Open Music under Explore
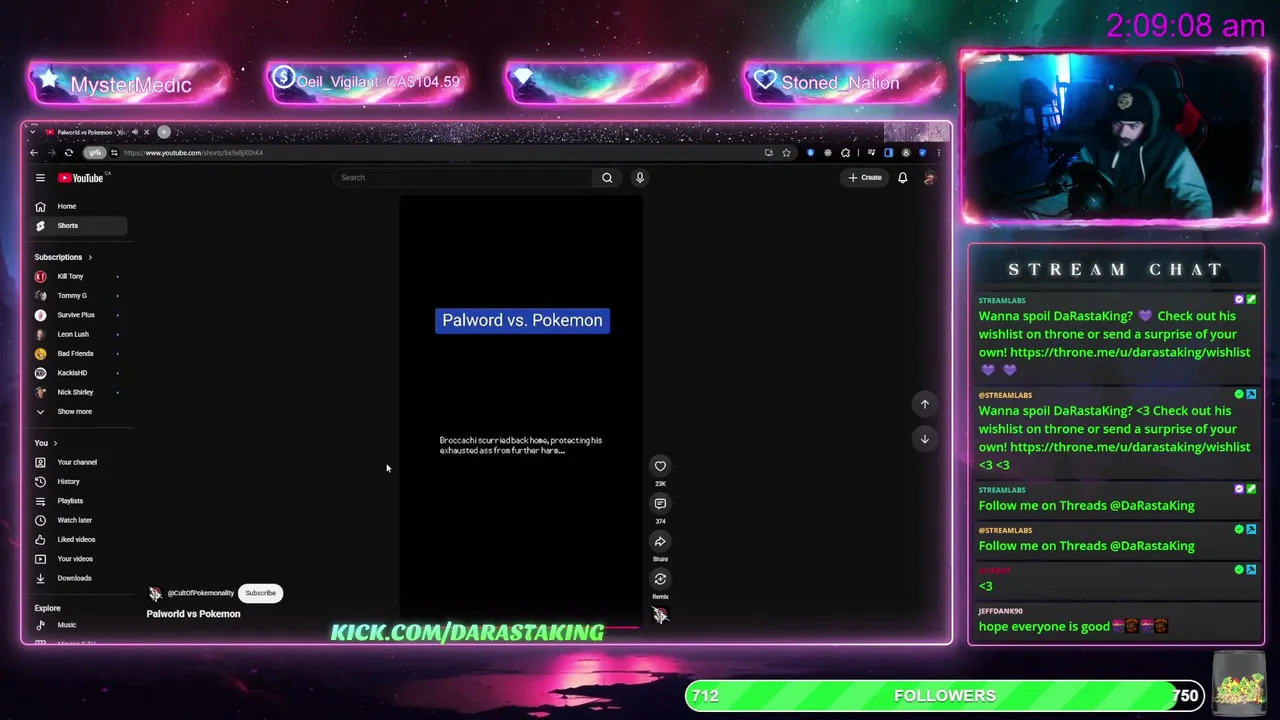1280x720 pixels. click(78, 625)
